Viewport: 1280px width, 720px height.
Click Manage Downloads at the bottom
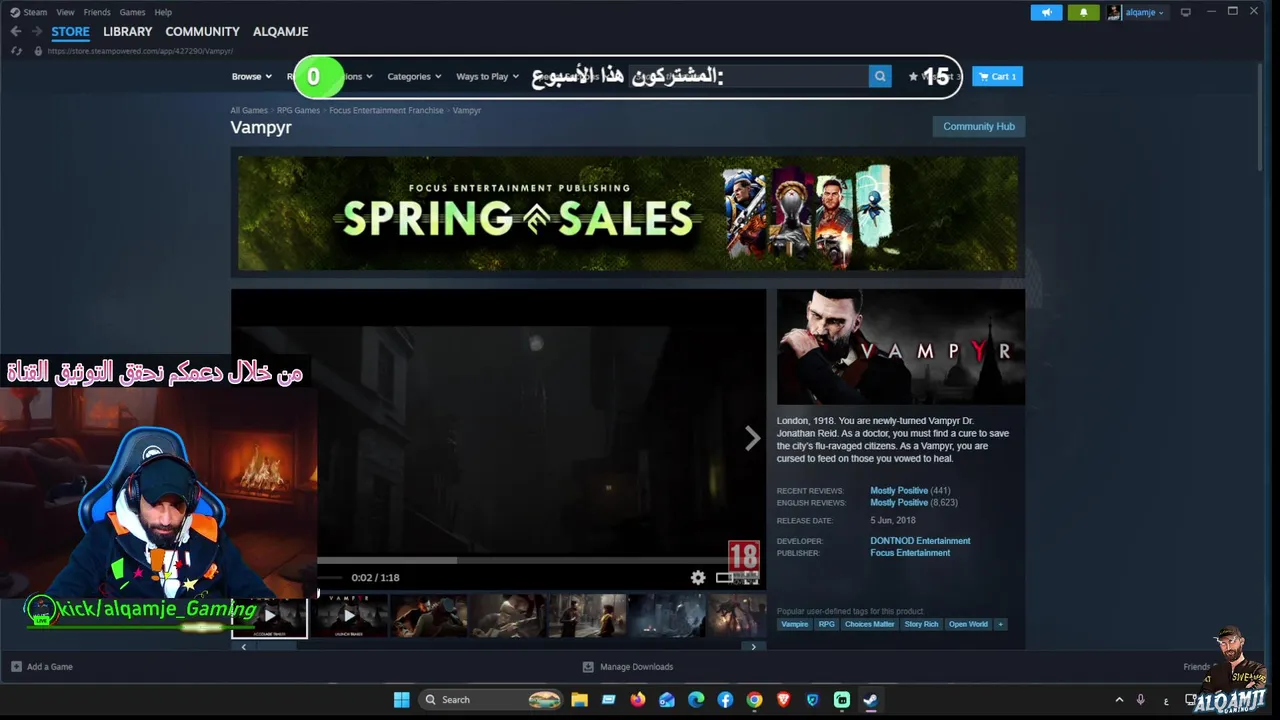tap(628, 667)
